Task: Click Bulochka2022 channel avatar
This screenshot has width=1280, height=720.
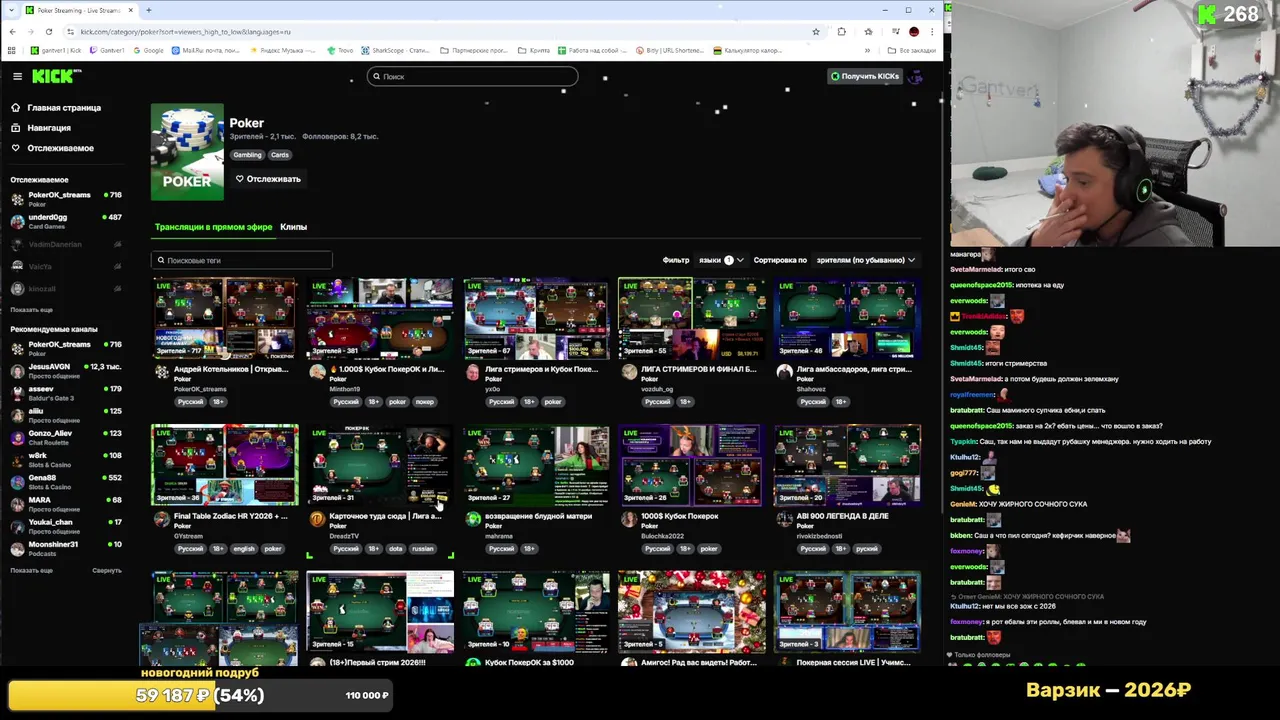Action: coord(629,520)
